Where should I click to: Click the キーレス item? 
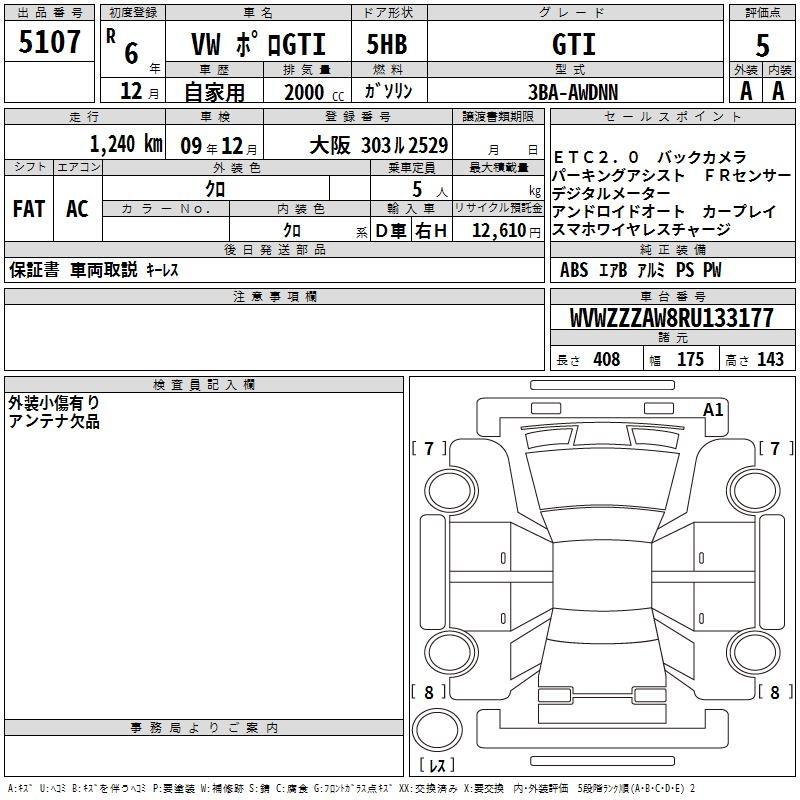(x=163, y=270)
